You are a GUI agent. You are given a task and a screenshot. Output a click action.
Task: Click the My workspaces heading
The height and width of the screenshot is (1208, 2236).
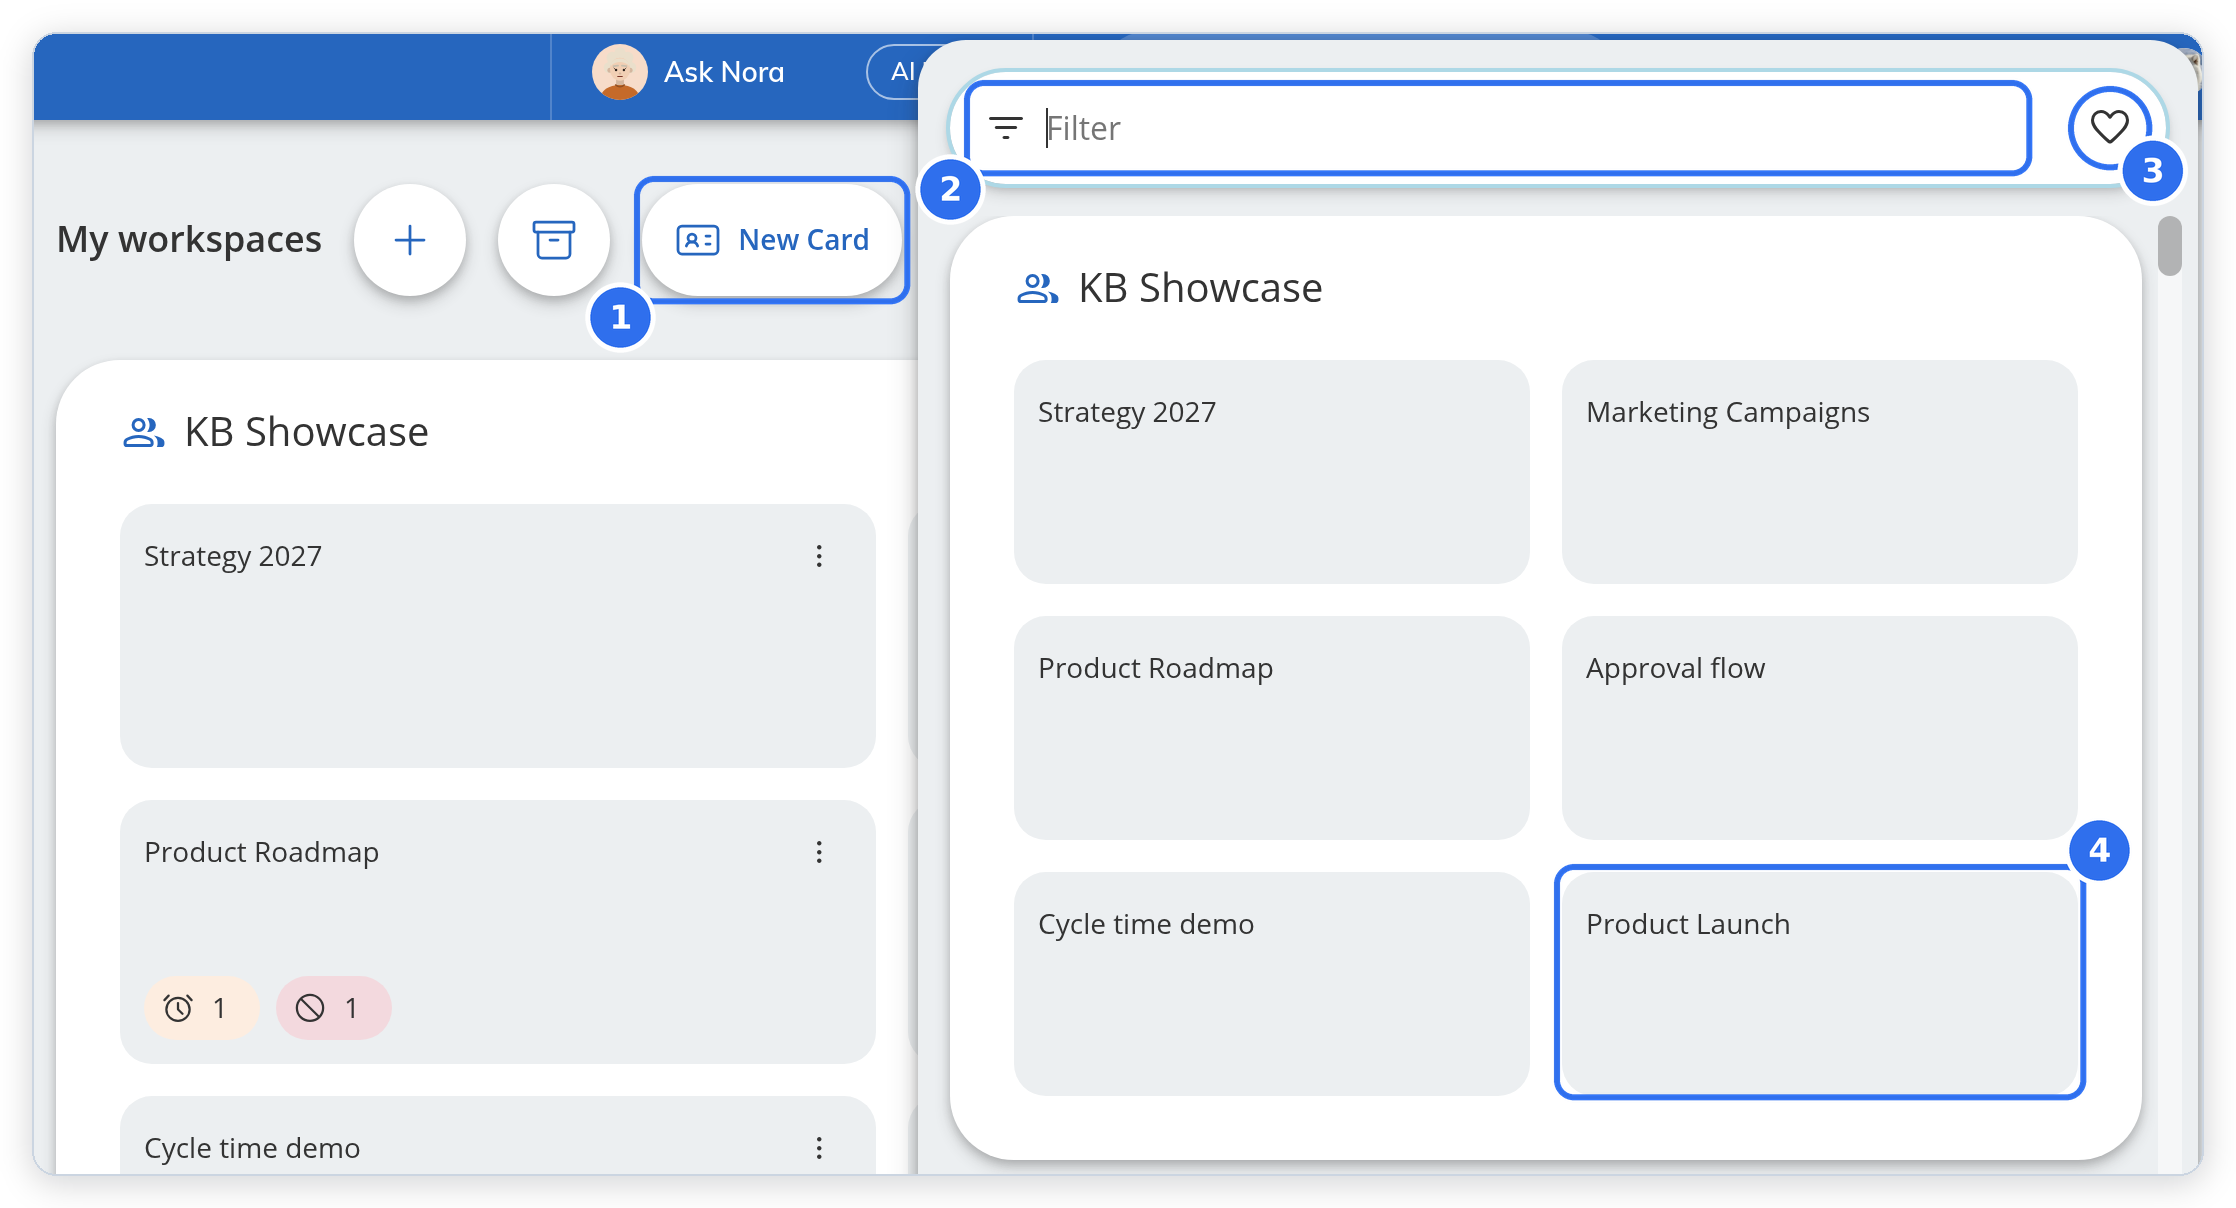pyautogui.click(x=189, y=240)
